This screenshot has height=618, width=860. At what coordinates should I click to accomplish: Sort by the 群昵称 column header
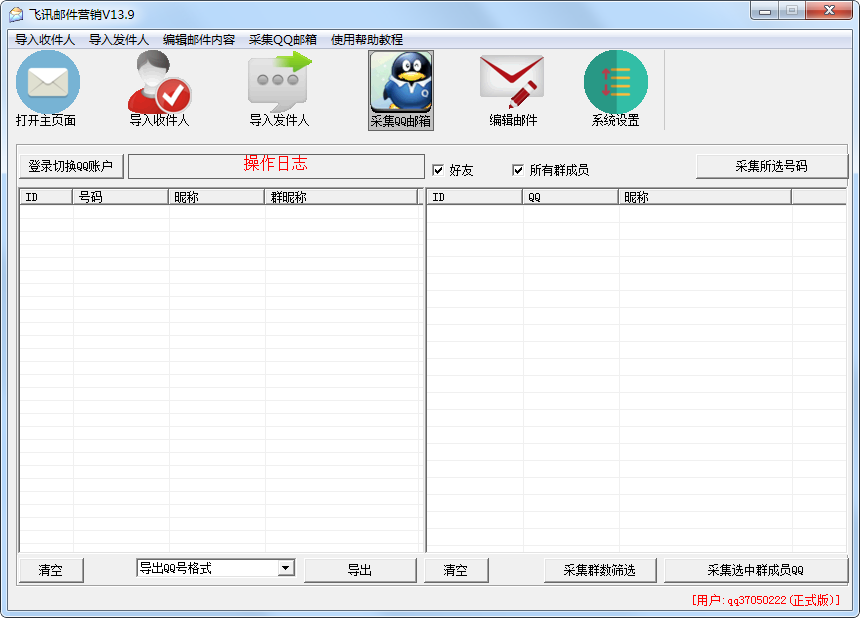tap(340, 197)
